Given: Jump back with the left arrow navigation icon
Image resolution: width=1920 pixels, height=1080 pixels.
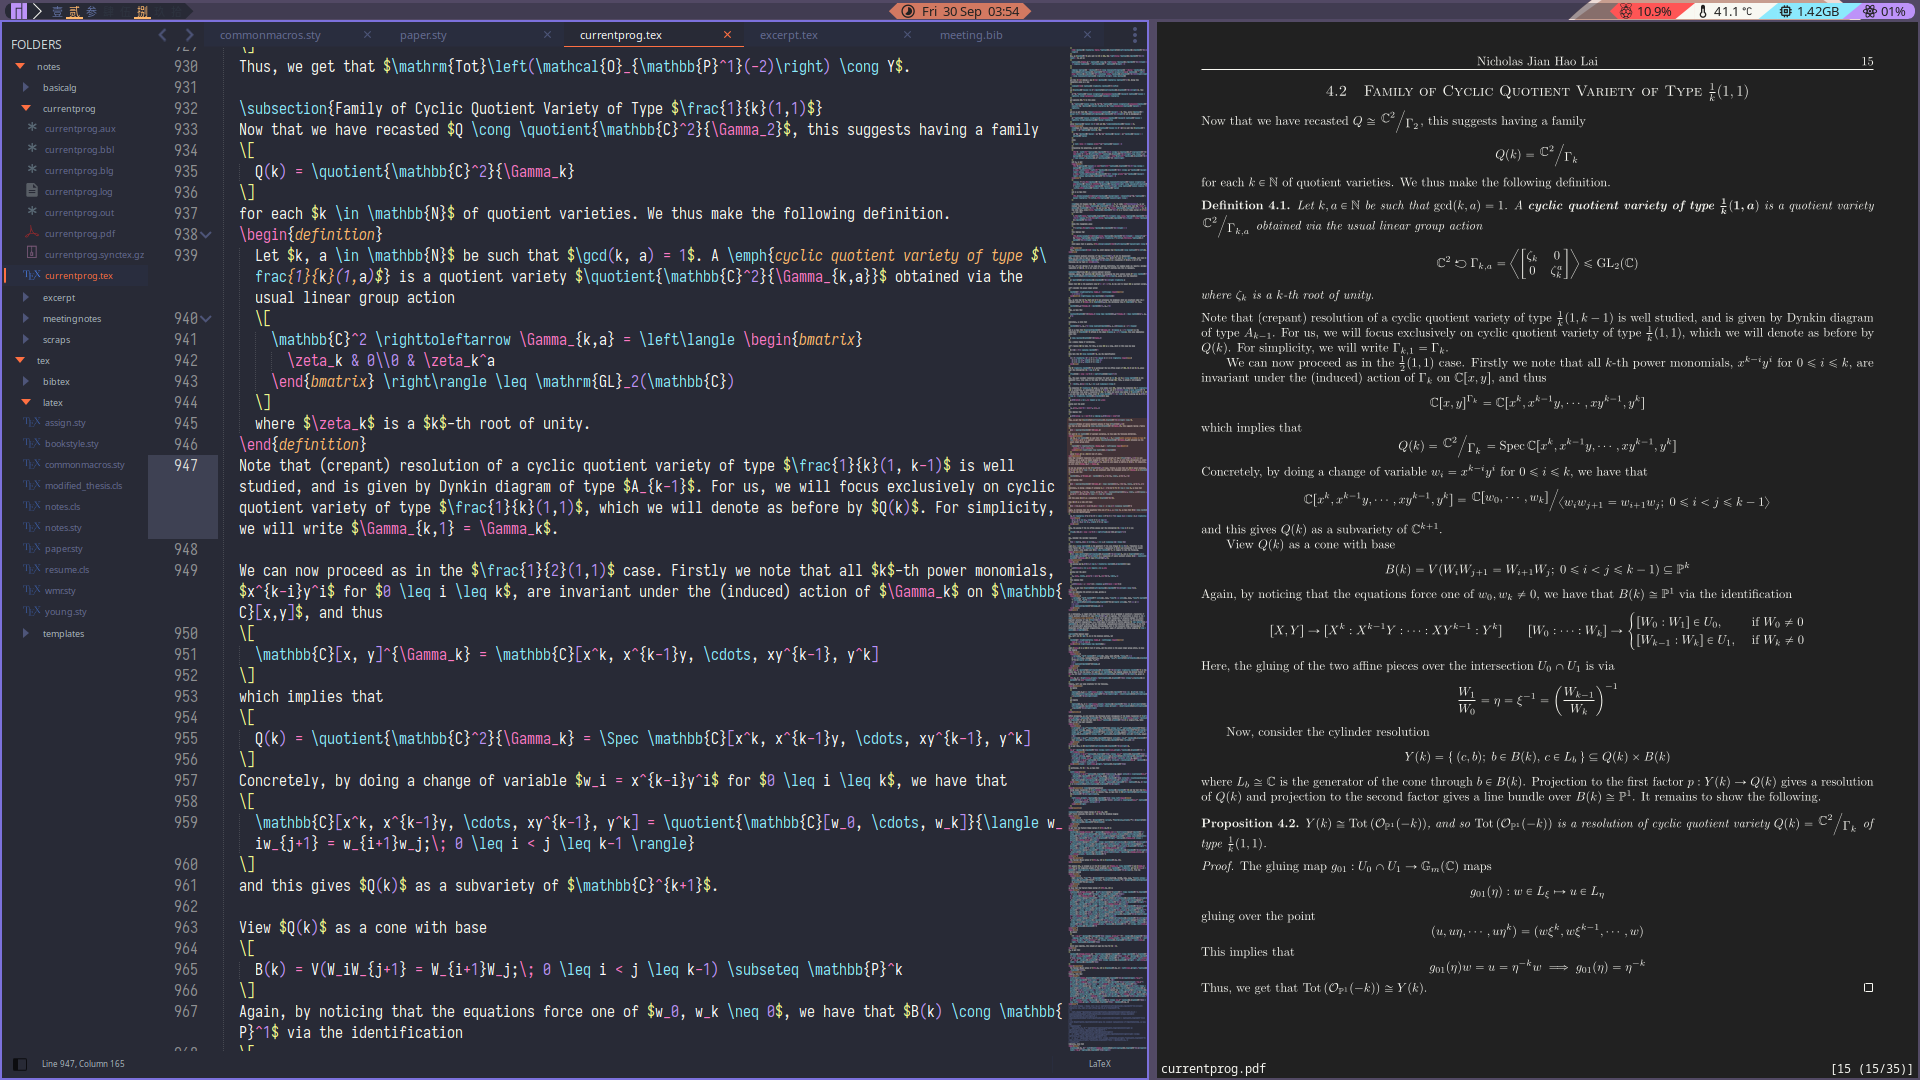Looking at the screenshot, I should coord(163,35).
